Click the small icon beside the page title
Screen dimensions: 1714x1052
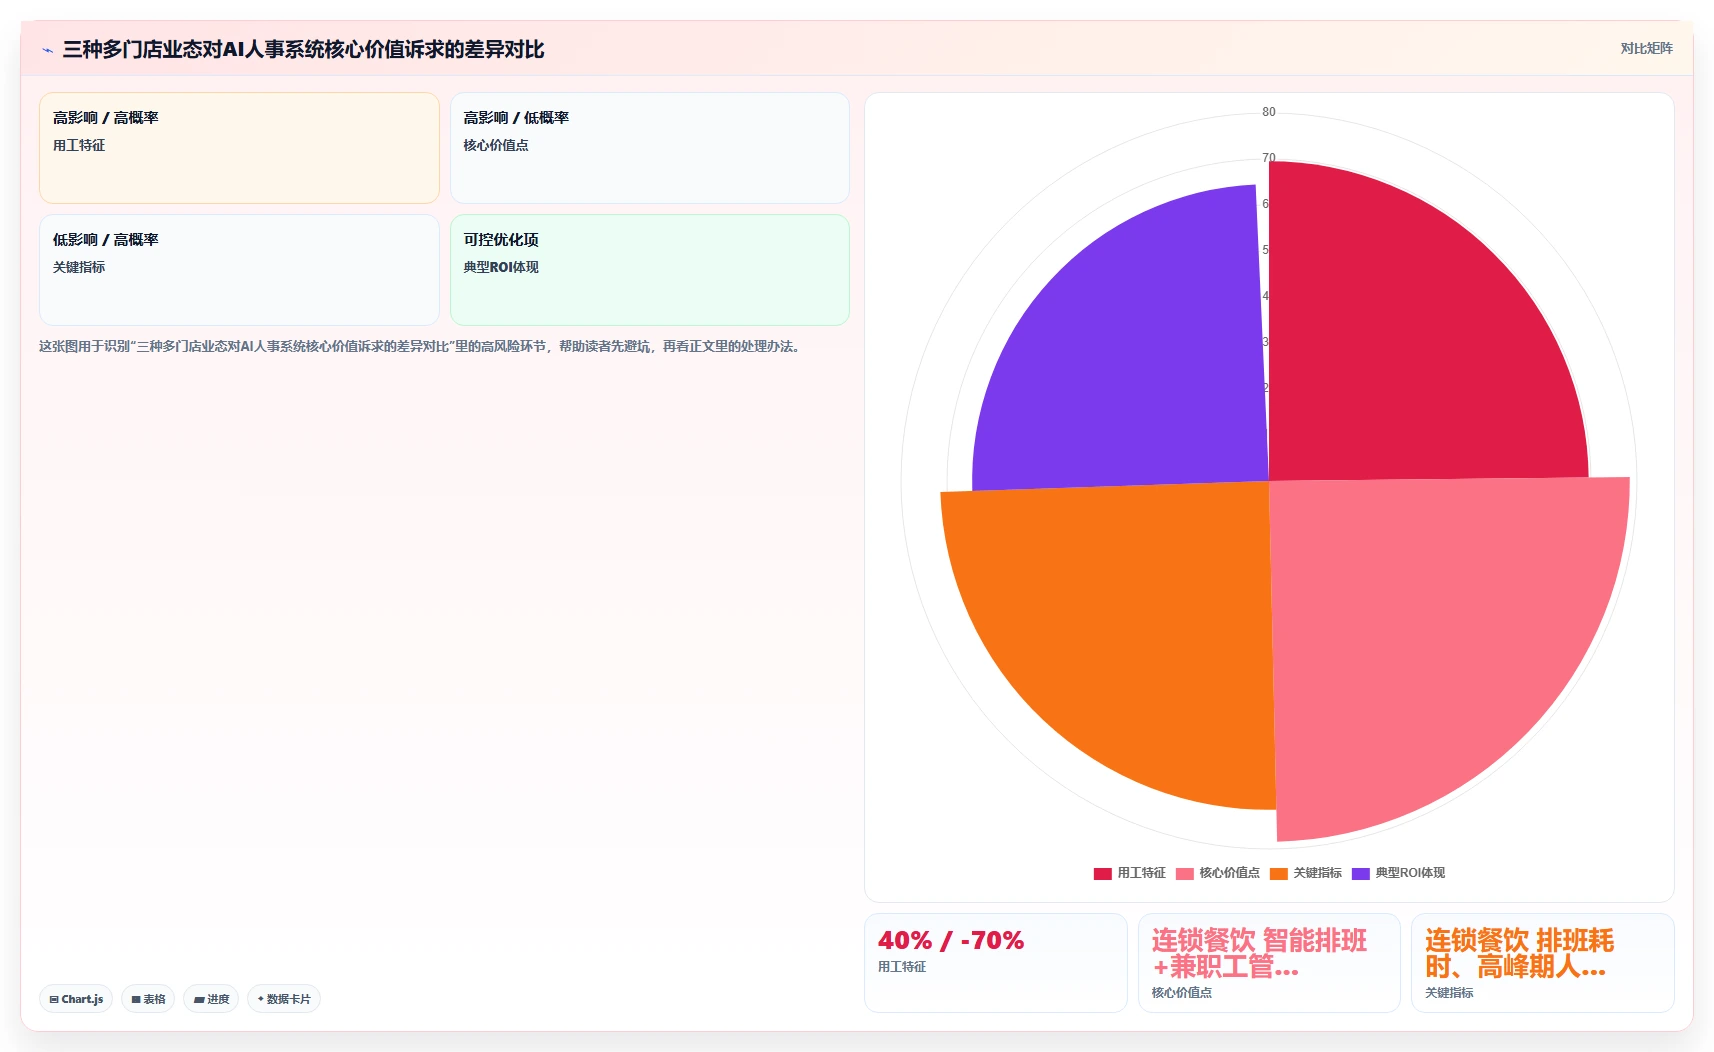pyautogui.click(x=47, y=50)
